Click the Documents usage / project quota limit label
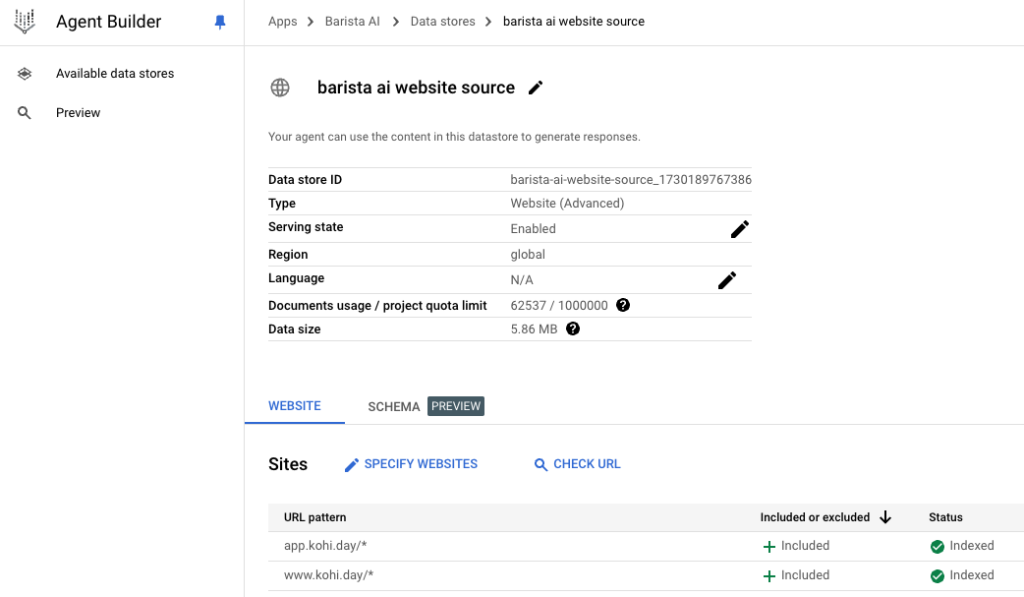Image resolution: width=1024 pixels, height=597 pixels. pyautogui.click(x=377, y=306)
